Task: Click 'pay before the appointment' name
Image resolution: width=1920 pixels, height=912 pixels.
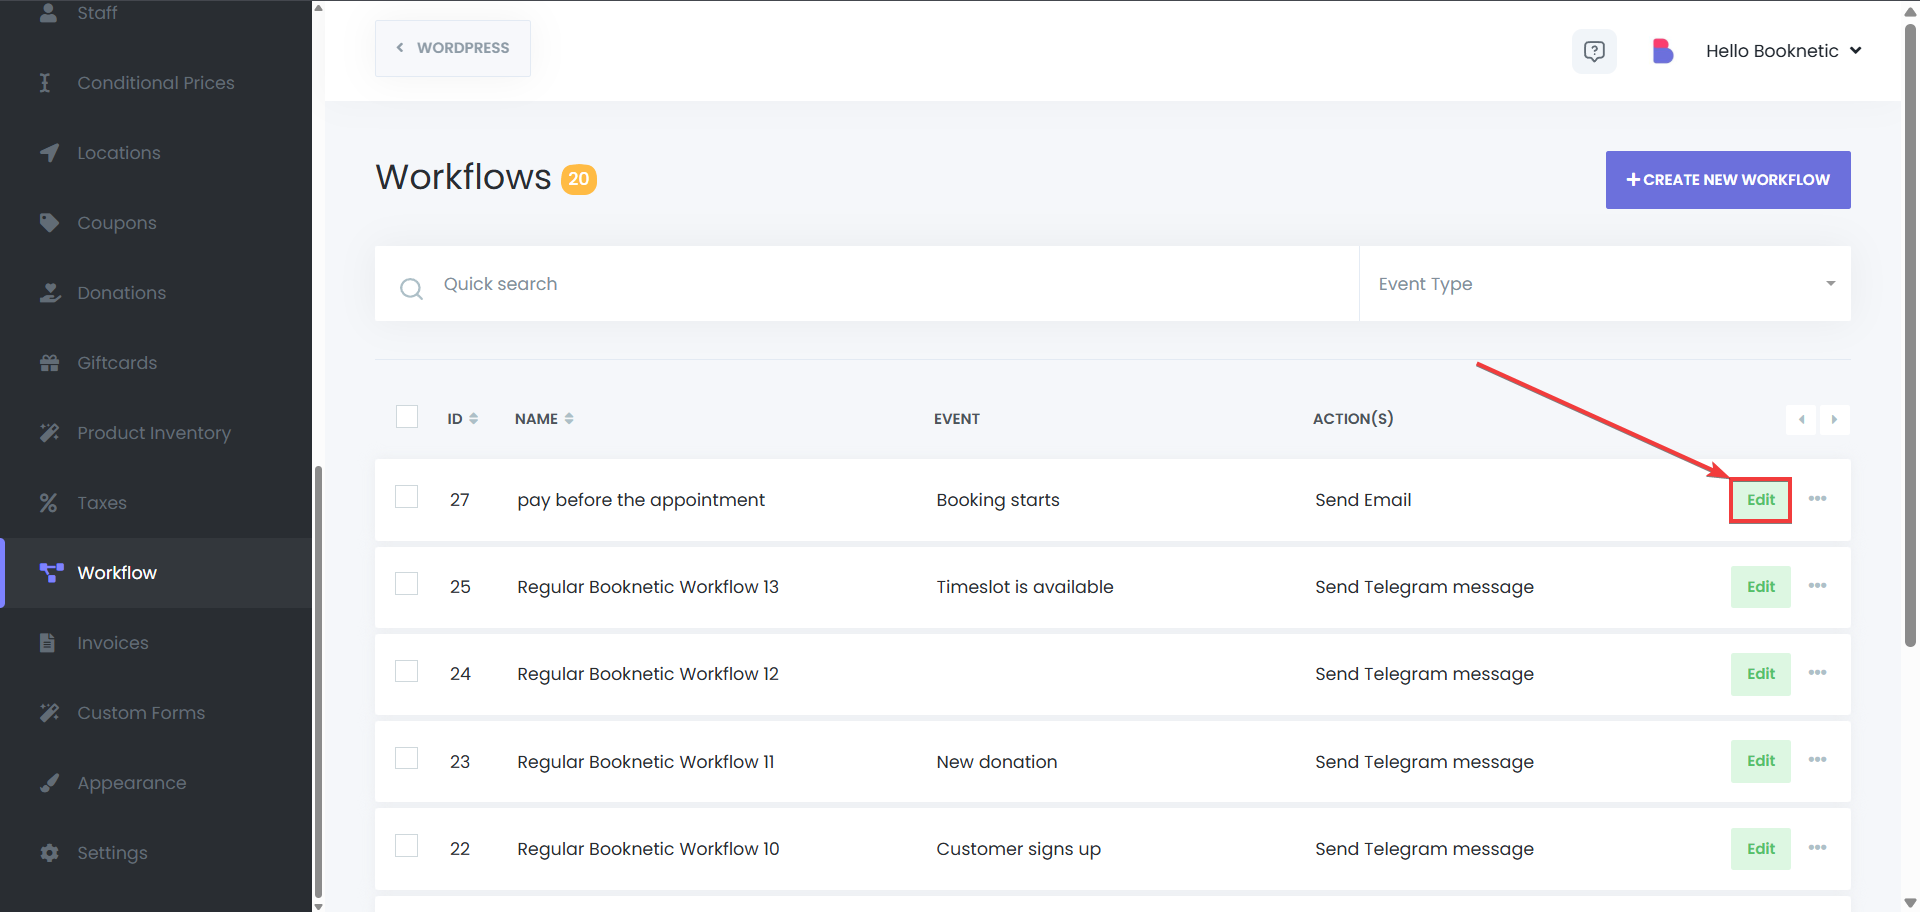Action: pyautogui.click(x=640, y=500)
